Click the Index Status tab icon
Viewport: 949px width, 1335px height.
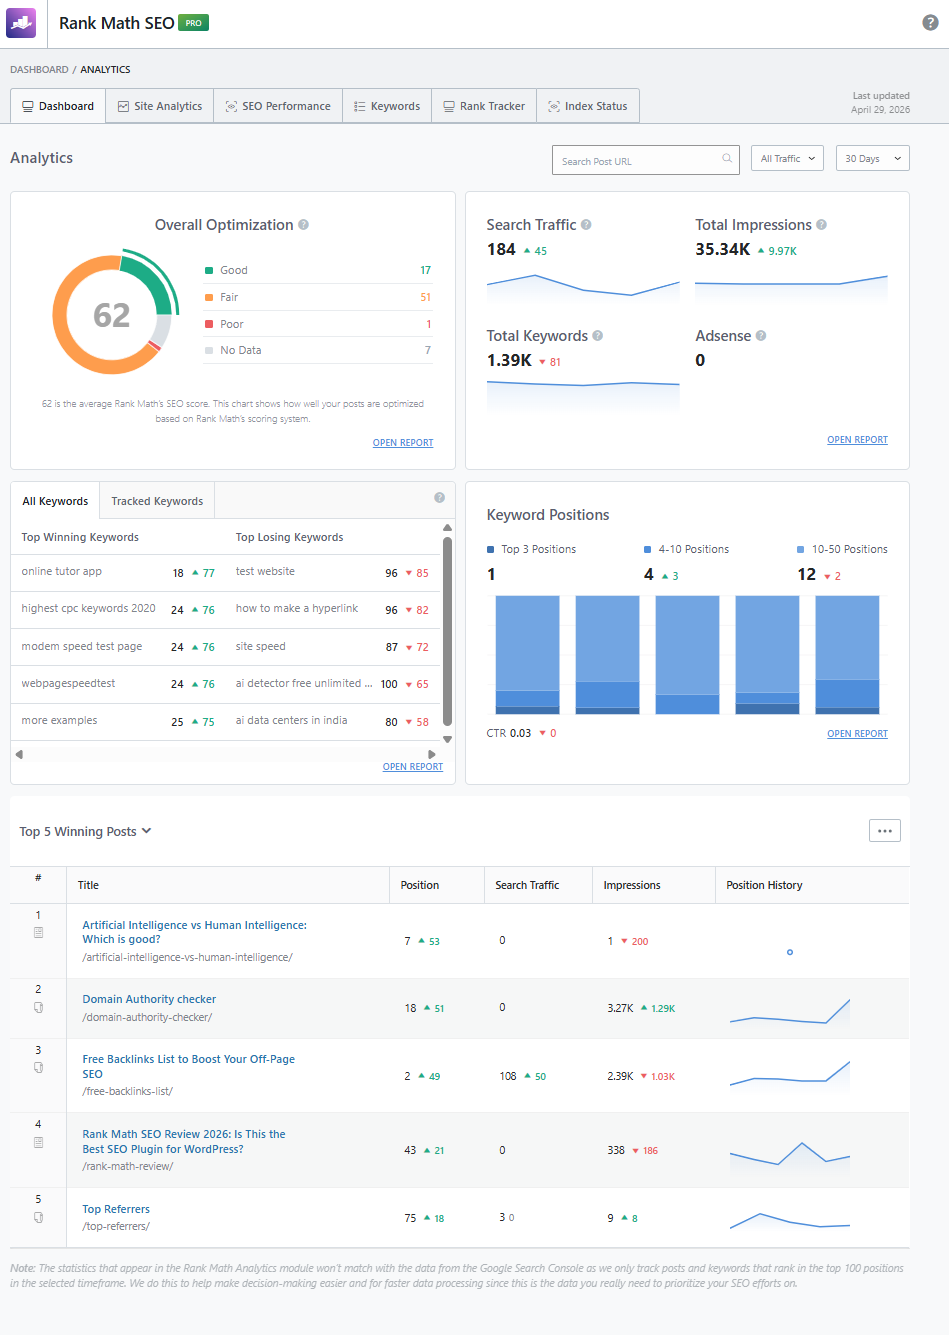[x=554, y=106]
